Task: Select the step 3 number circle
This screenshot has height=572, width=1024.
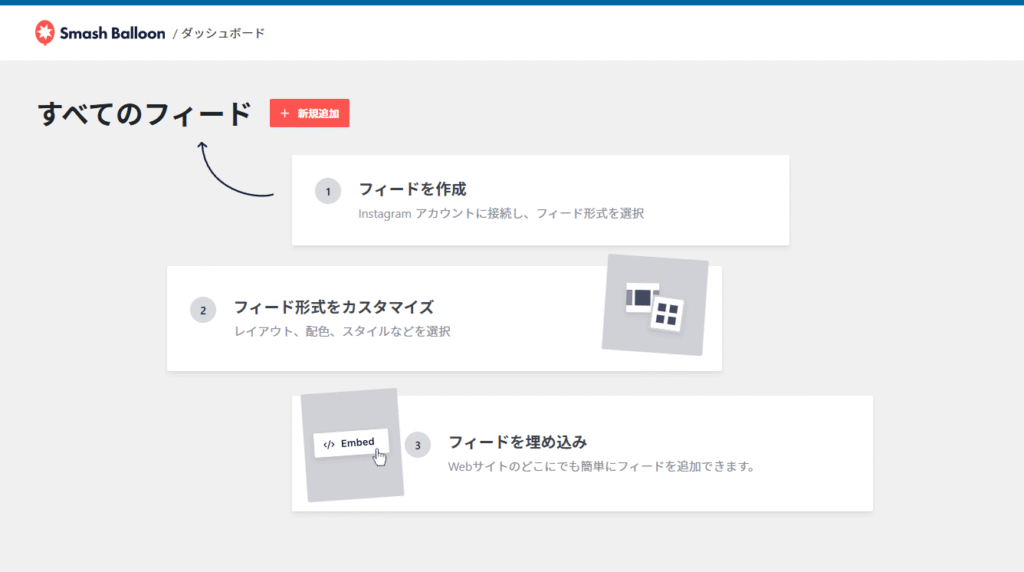Action: 417,444
